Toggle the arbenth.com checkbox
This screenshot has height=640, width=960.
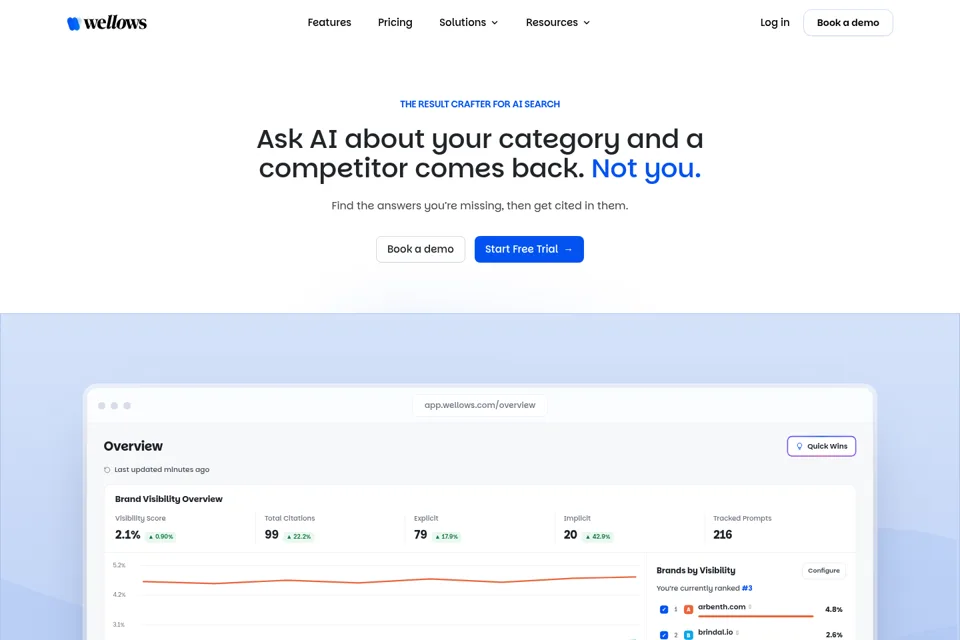coord(664,609)
